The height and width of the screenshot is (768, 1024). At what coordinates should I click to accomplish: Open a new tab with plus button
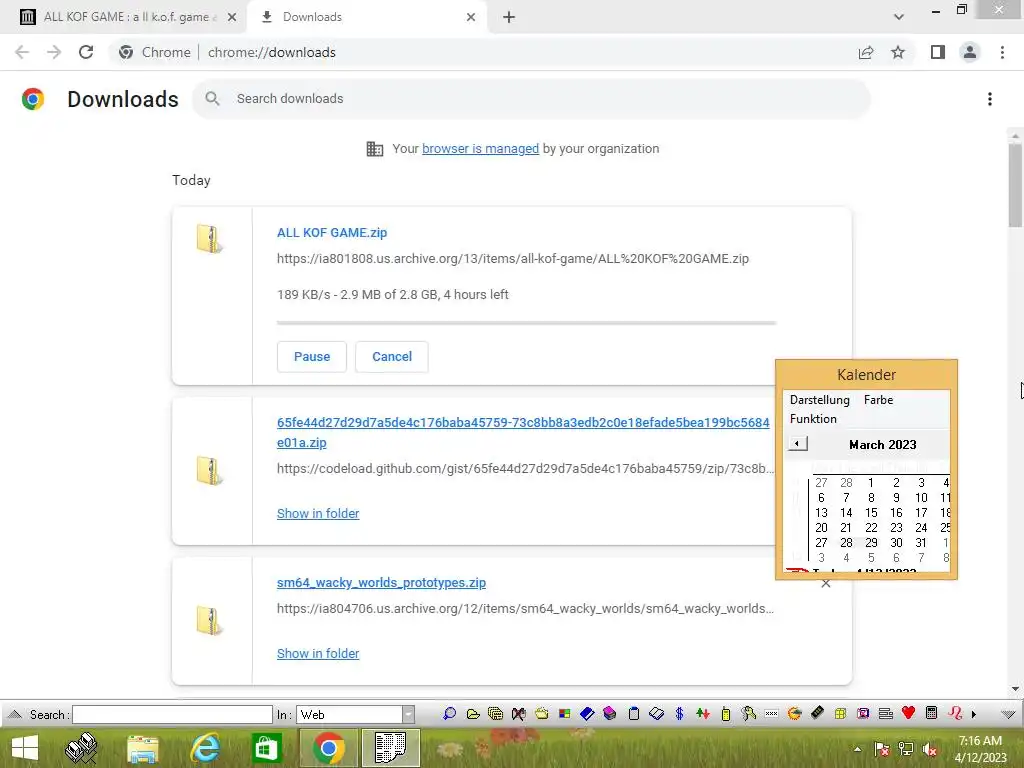[509, 17]
